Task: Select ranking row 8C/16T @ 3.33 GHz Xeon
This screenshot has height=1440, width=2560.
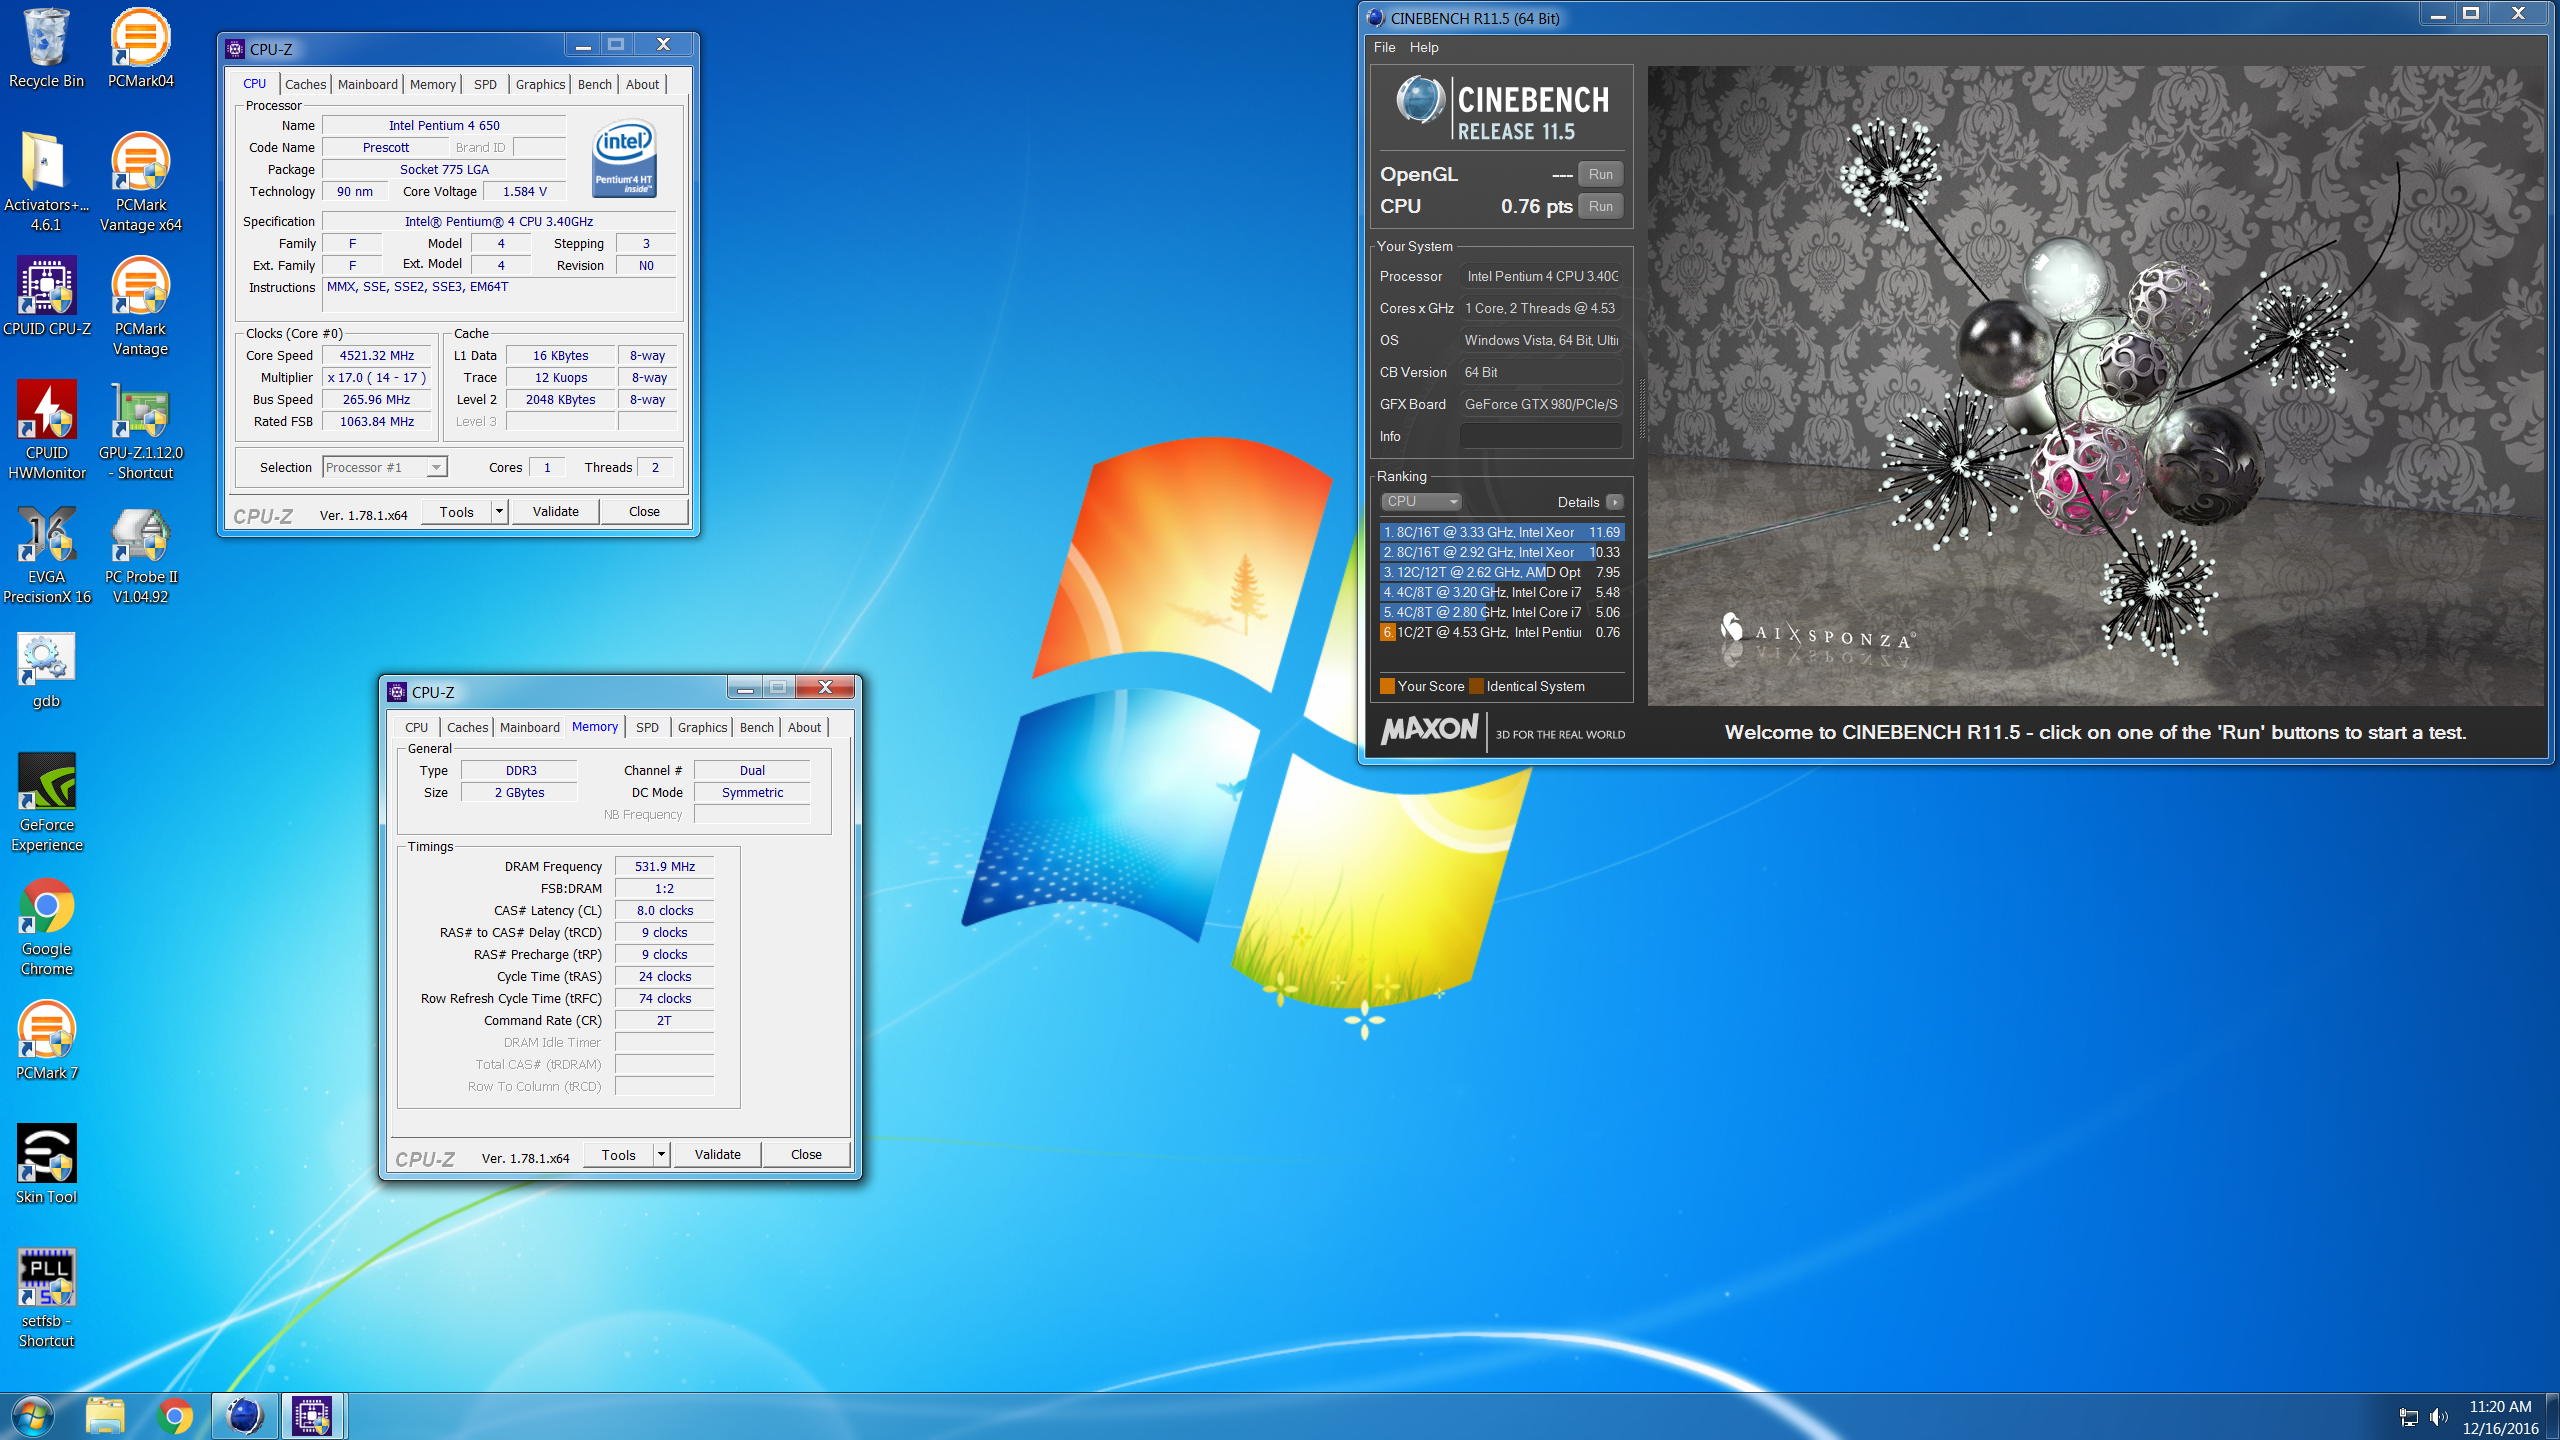Action: [1502, 532]
